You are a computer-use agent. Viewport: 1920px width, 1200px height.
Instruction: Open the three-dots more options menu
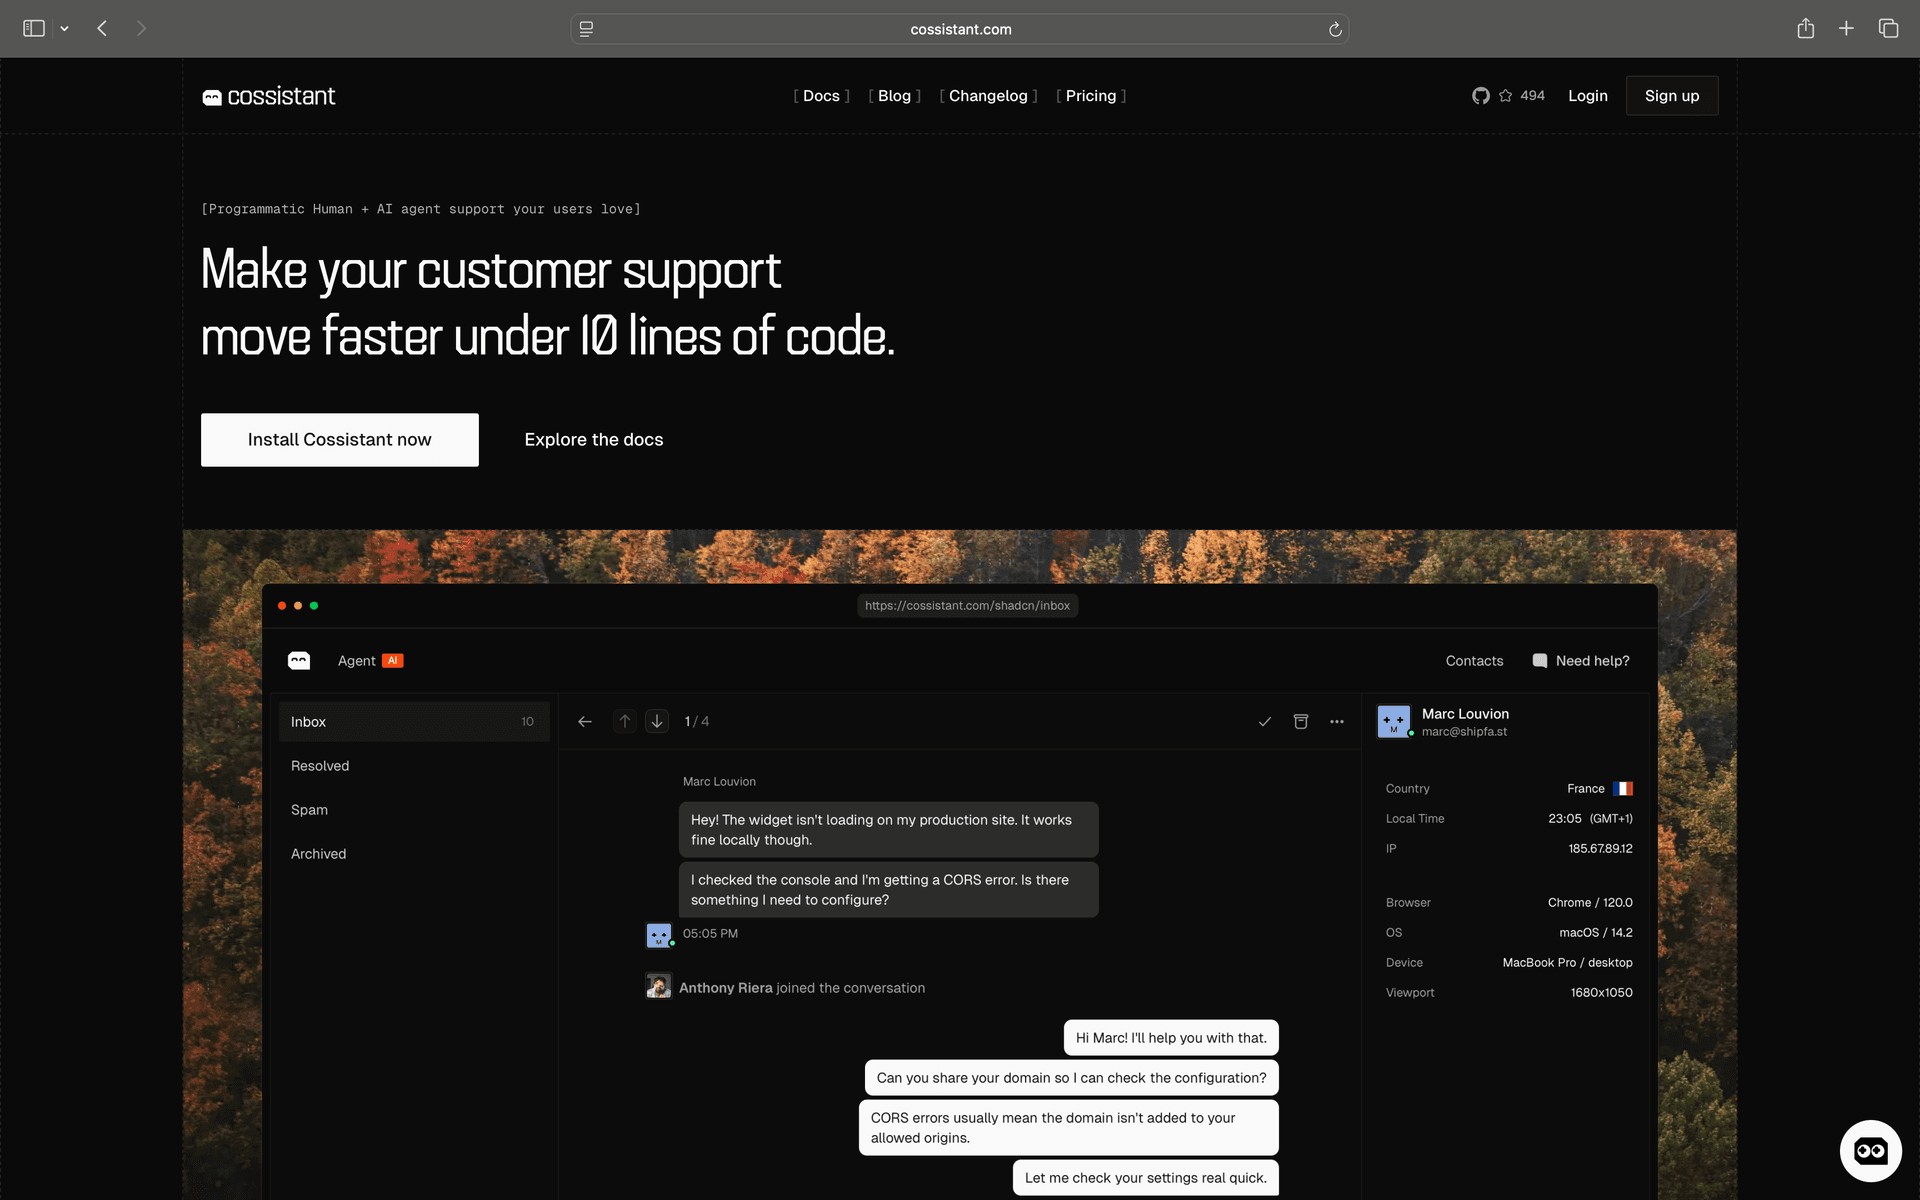tap(1337, 721)
